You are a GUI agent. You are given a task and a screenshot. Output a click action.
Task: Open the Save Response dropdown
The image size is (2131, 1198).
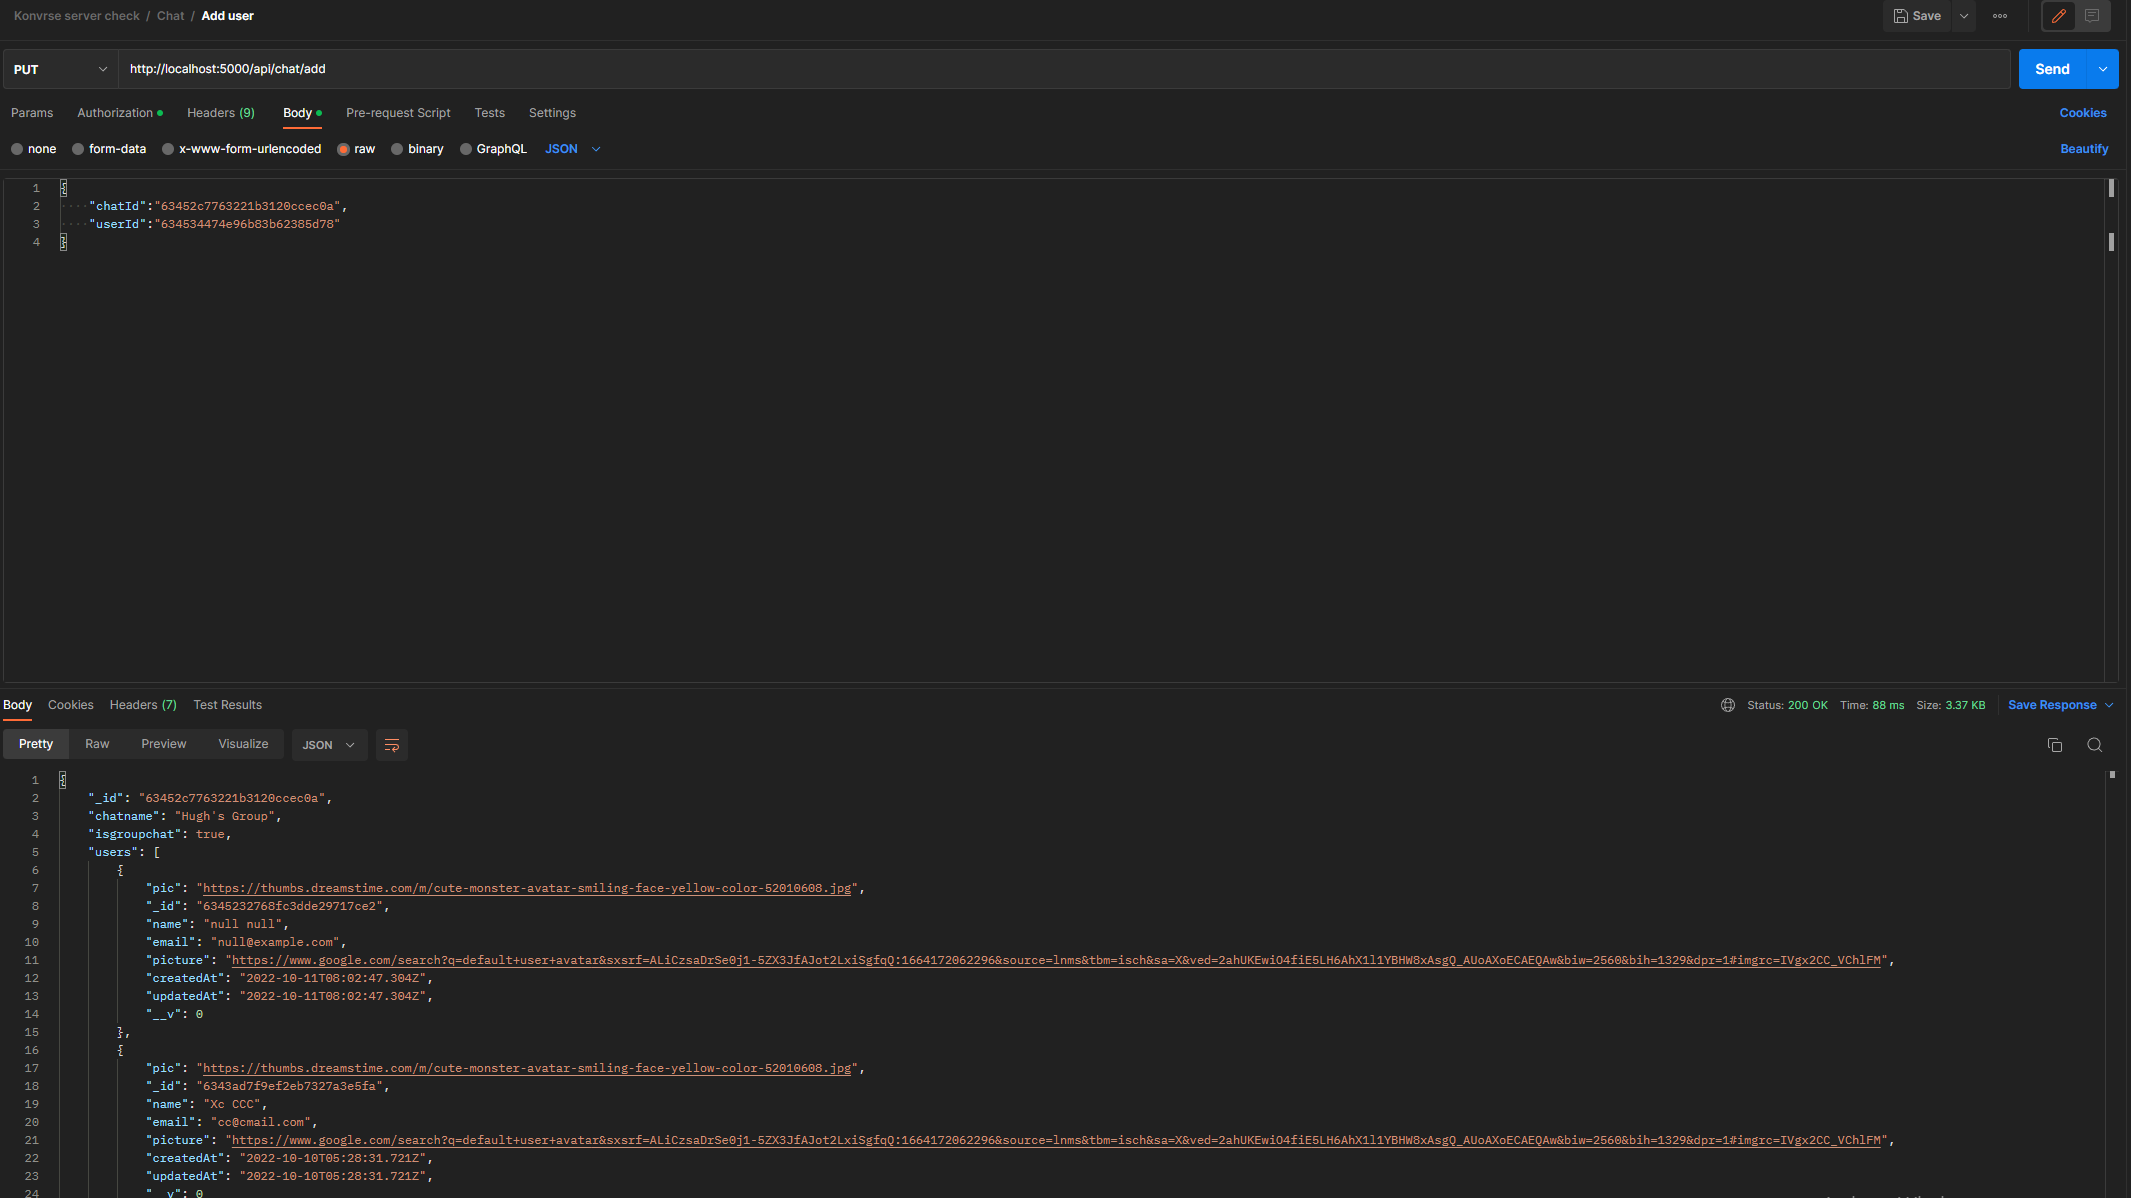tap(2061, 705)
